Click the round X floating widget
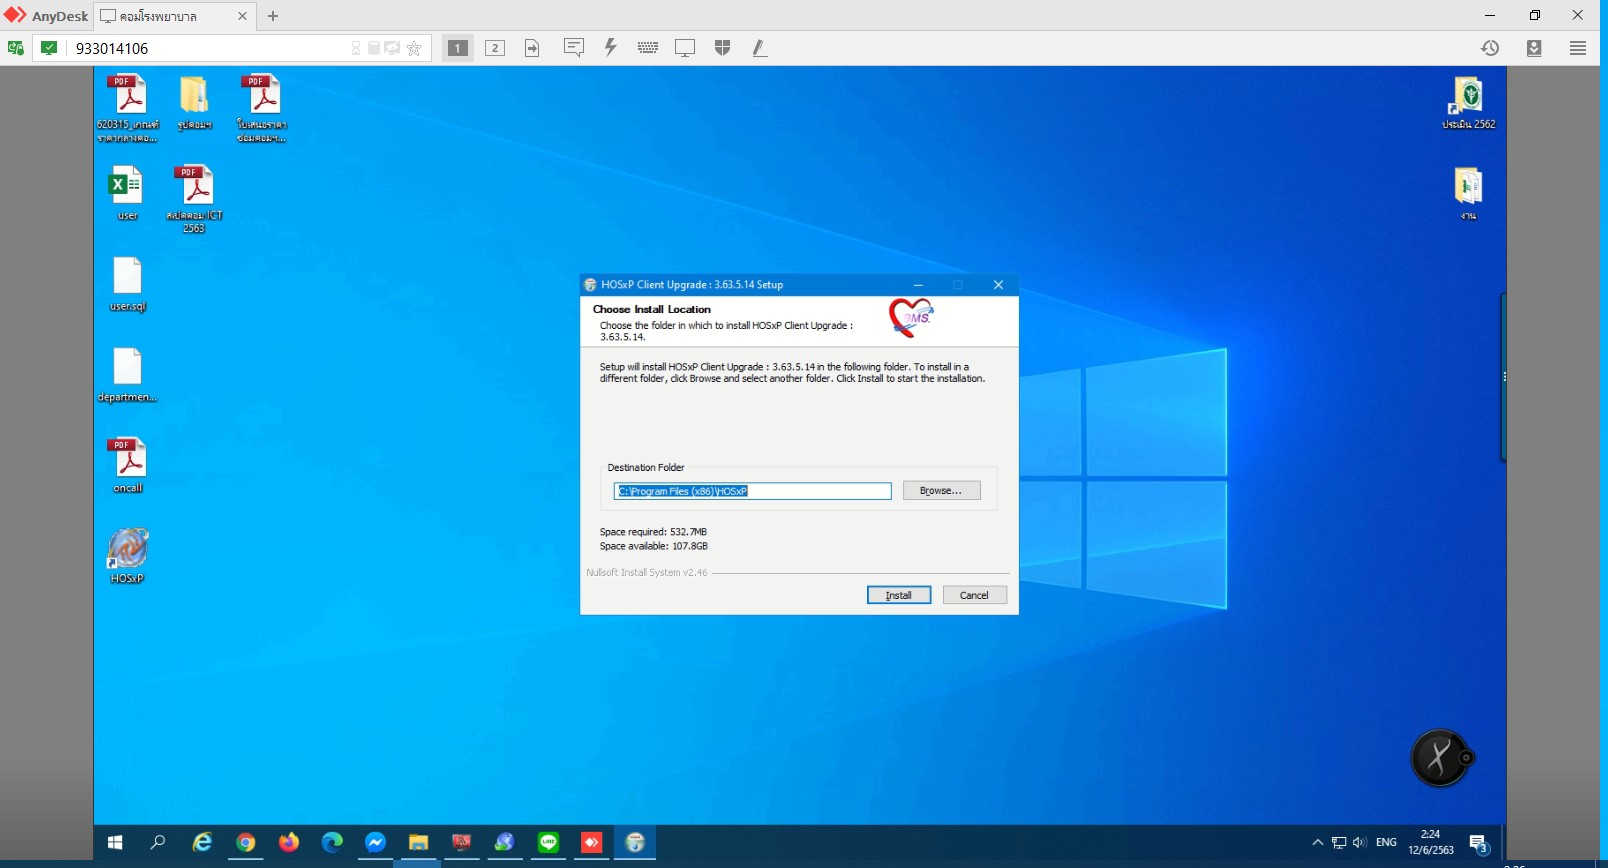This screenshot has width=1608, height=868. 1439,757
